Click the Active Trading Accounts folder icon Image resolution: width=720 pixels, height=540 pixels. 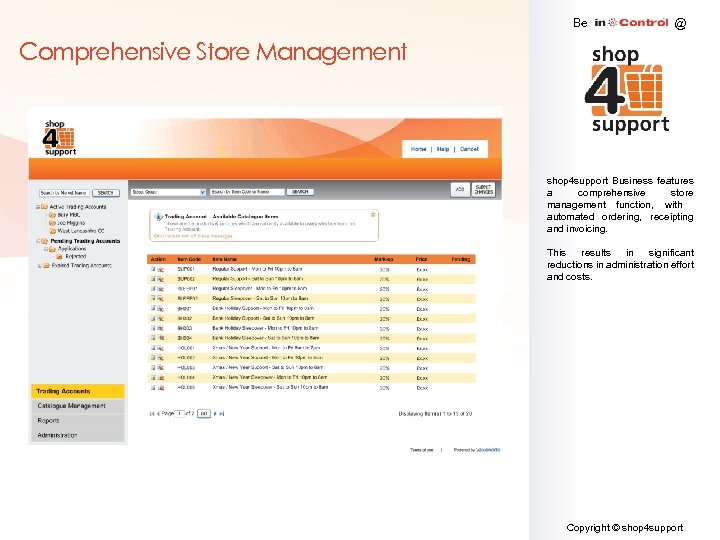coord(45,207)
